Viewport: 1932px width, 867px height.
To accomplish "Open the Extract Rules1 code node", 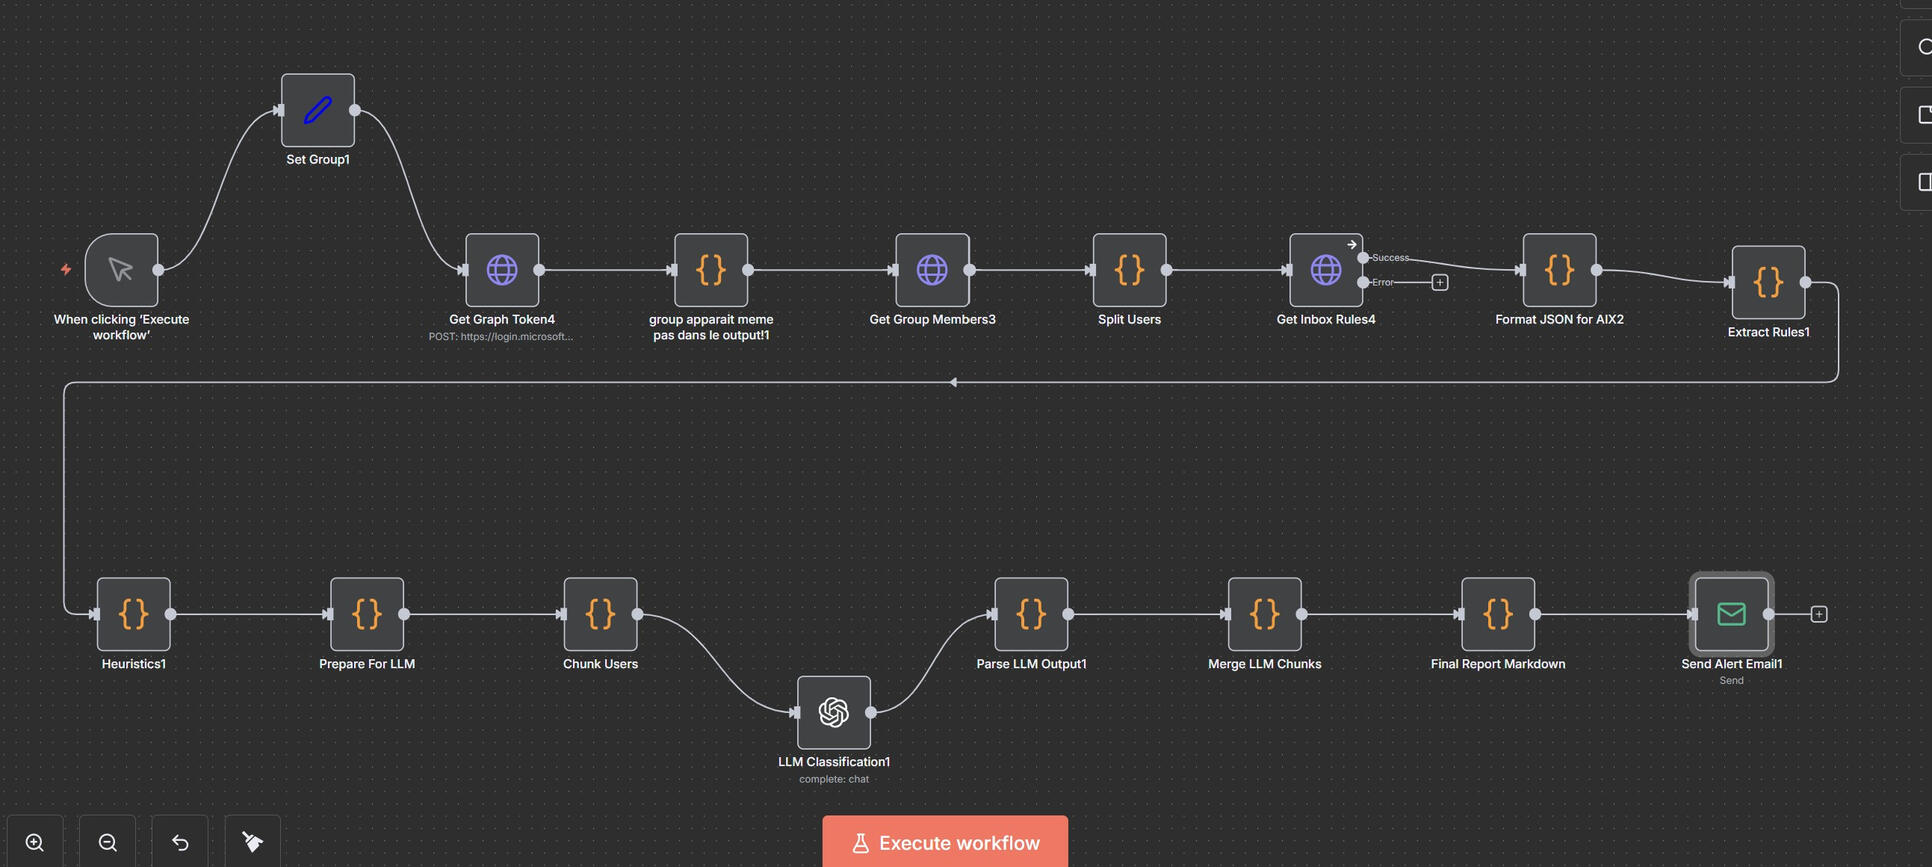I will click(x=1768, y=282).
